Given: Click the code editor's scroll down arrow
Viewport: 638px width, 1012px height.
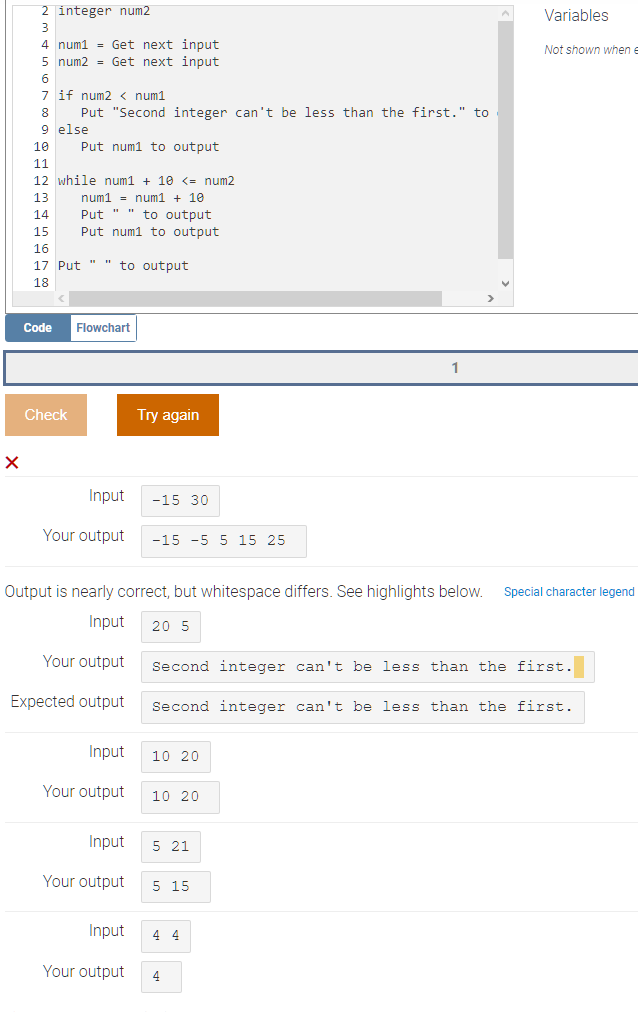Looking at the screenshot, I should coord(506,283).
